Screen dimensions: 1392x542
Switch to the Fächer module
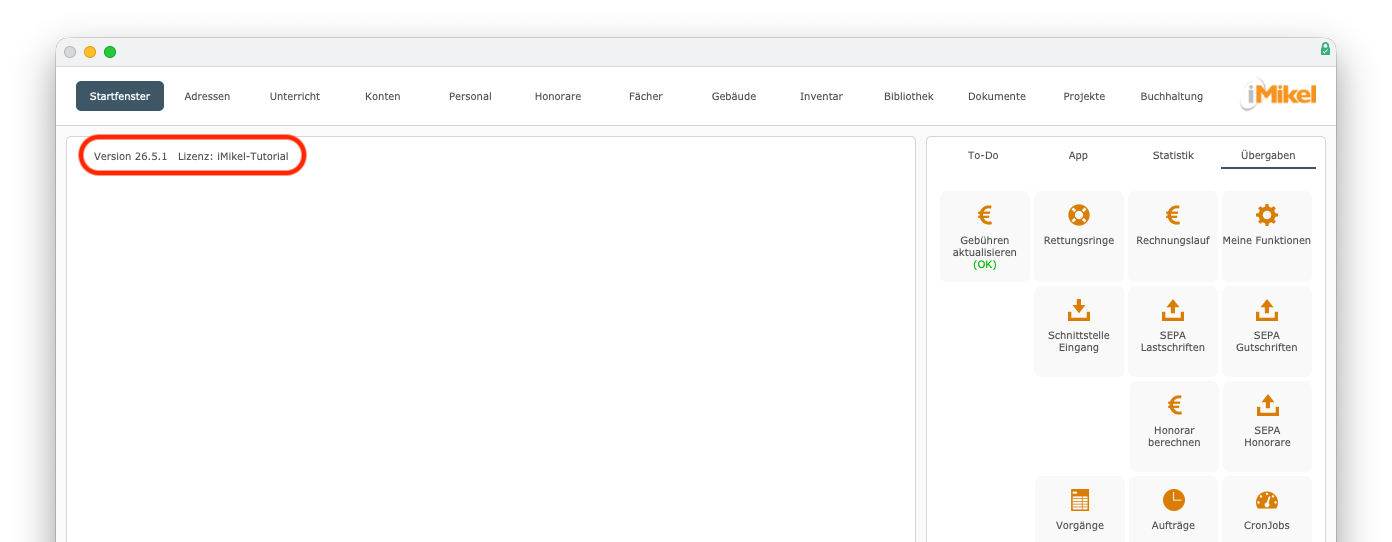pyautogui.click(x=646, y=96)
